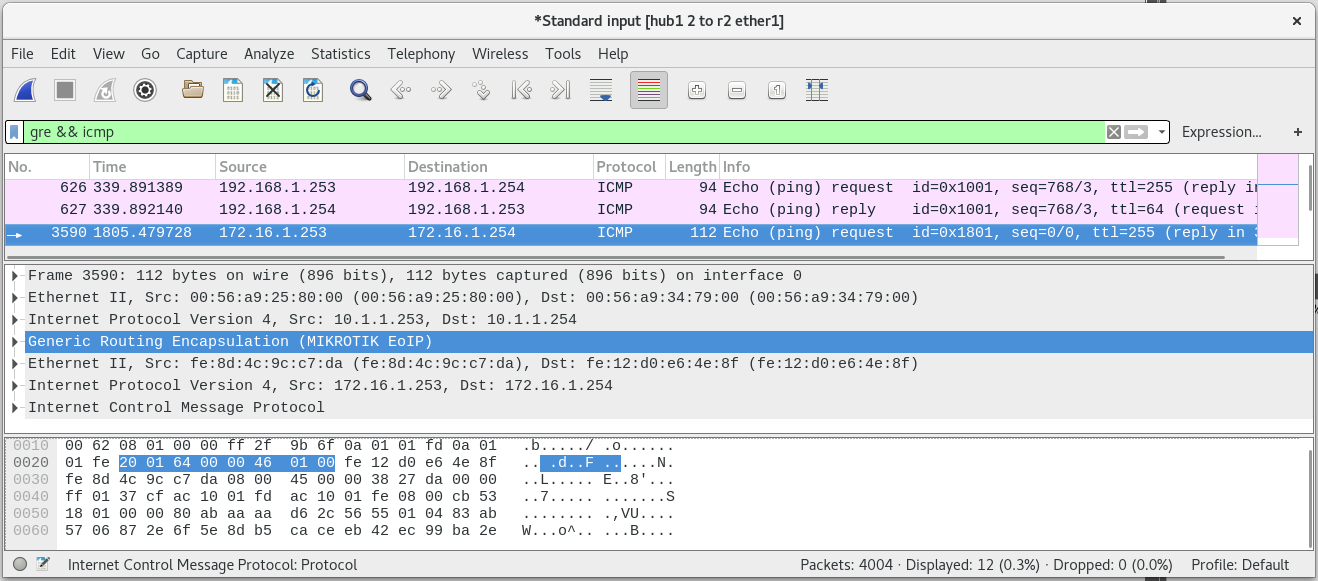Reset text to normal size

click(x=777, y=91)
